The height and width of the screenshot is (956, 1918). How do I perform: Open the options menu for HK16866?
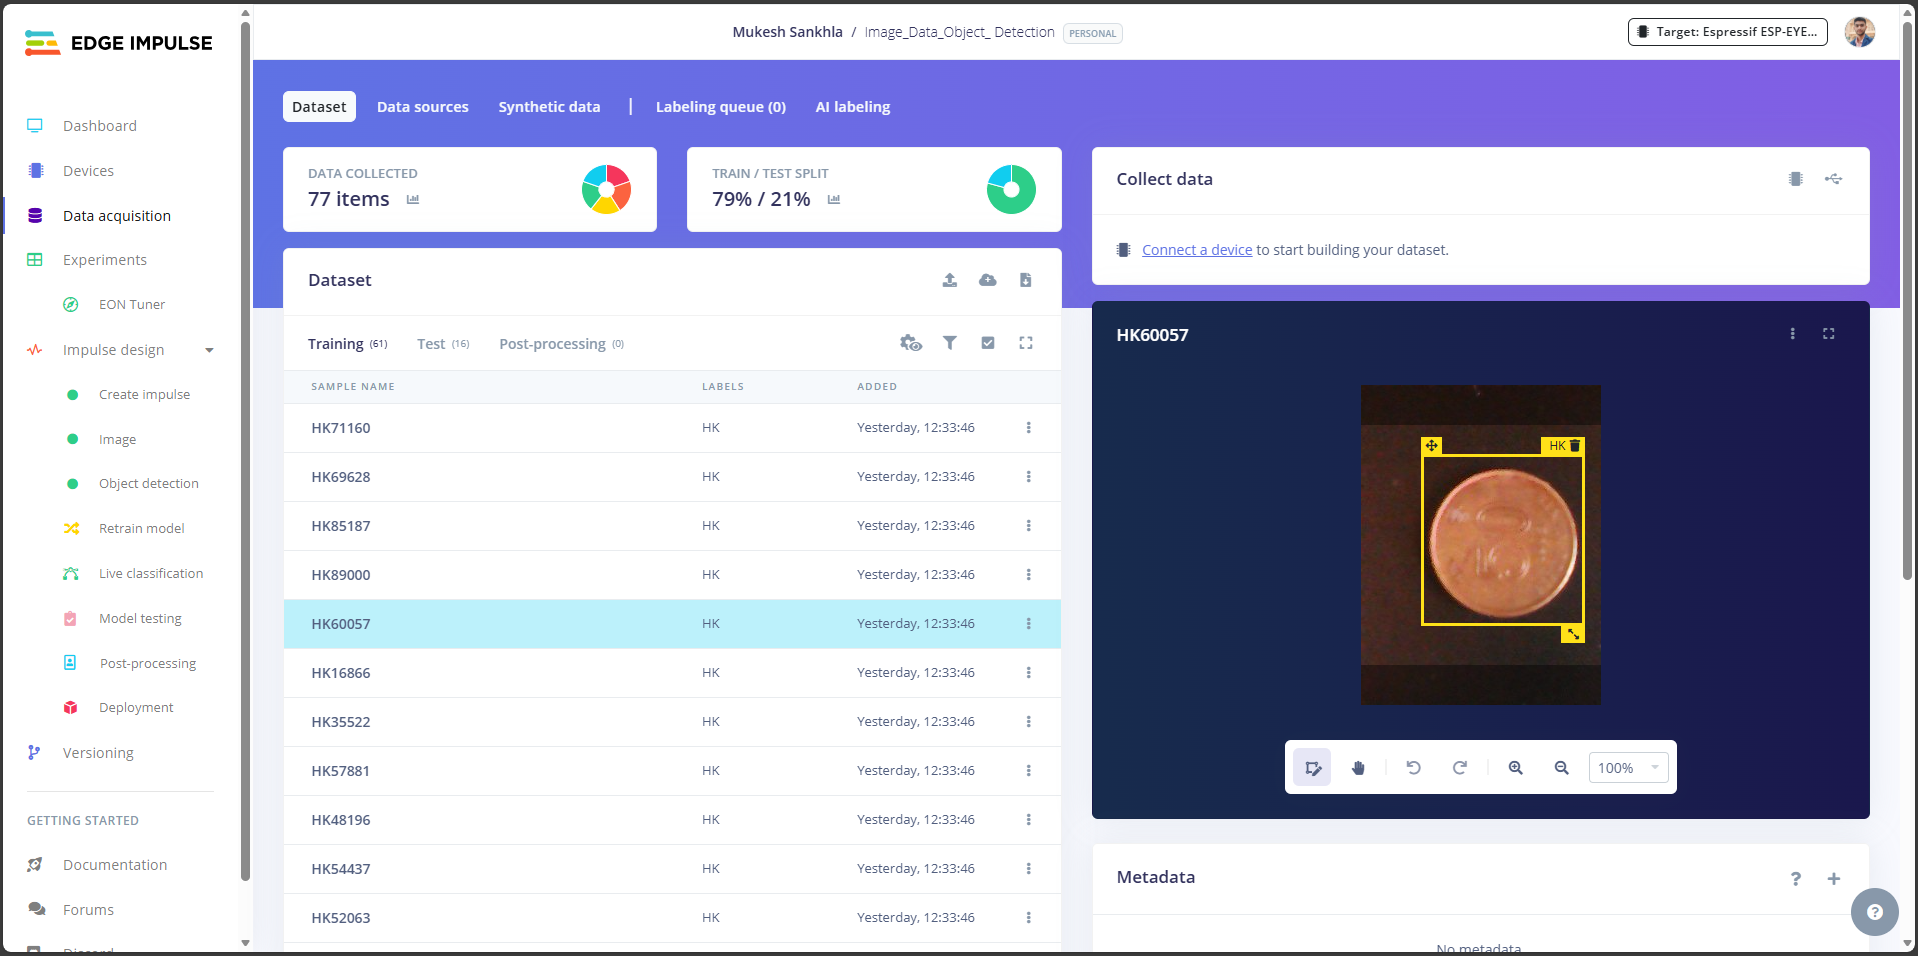[1028, 673]
